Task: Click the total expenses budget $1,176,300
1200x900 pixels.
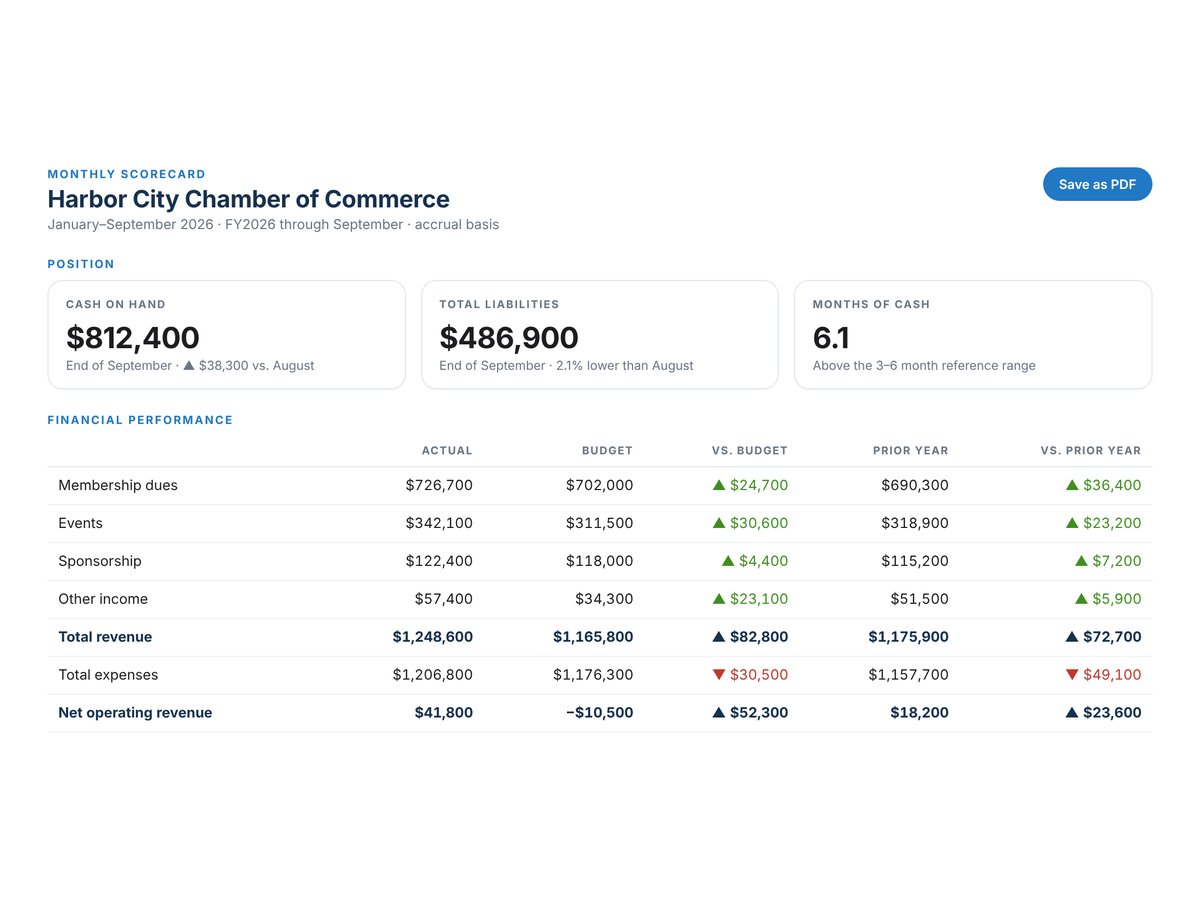Action: pyautogui.click(x=593, y=675)
